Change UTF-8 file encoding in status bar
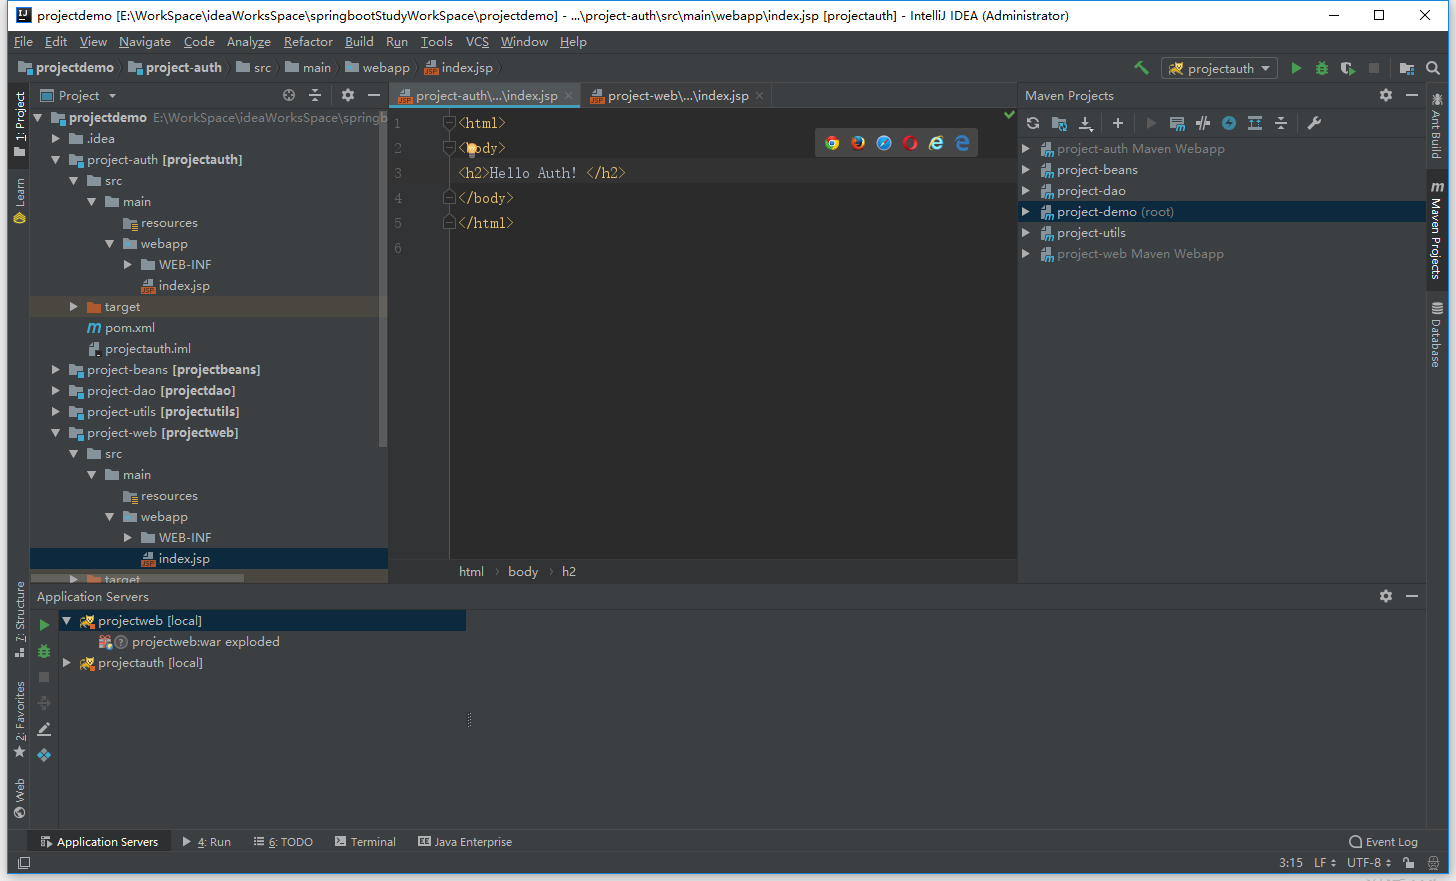Screen dimensions: 1456x881 [x=1369, y=863]
